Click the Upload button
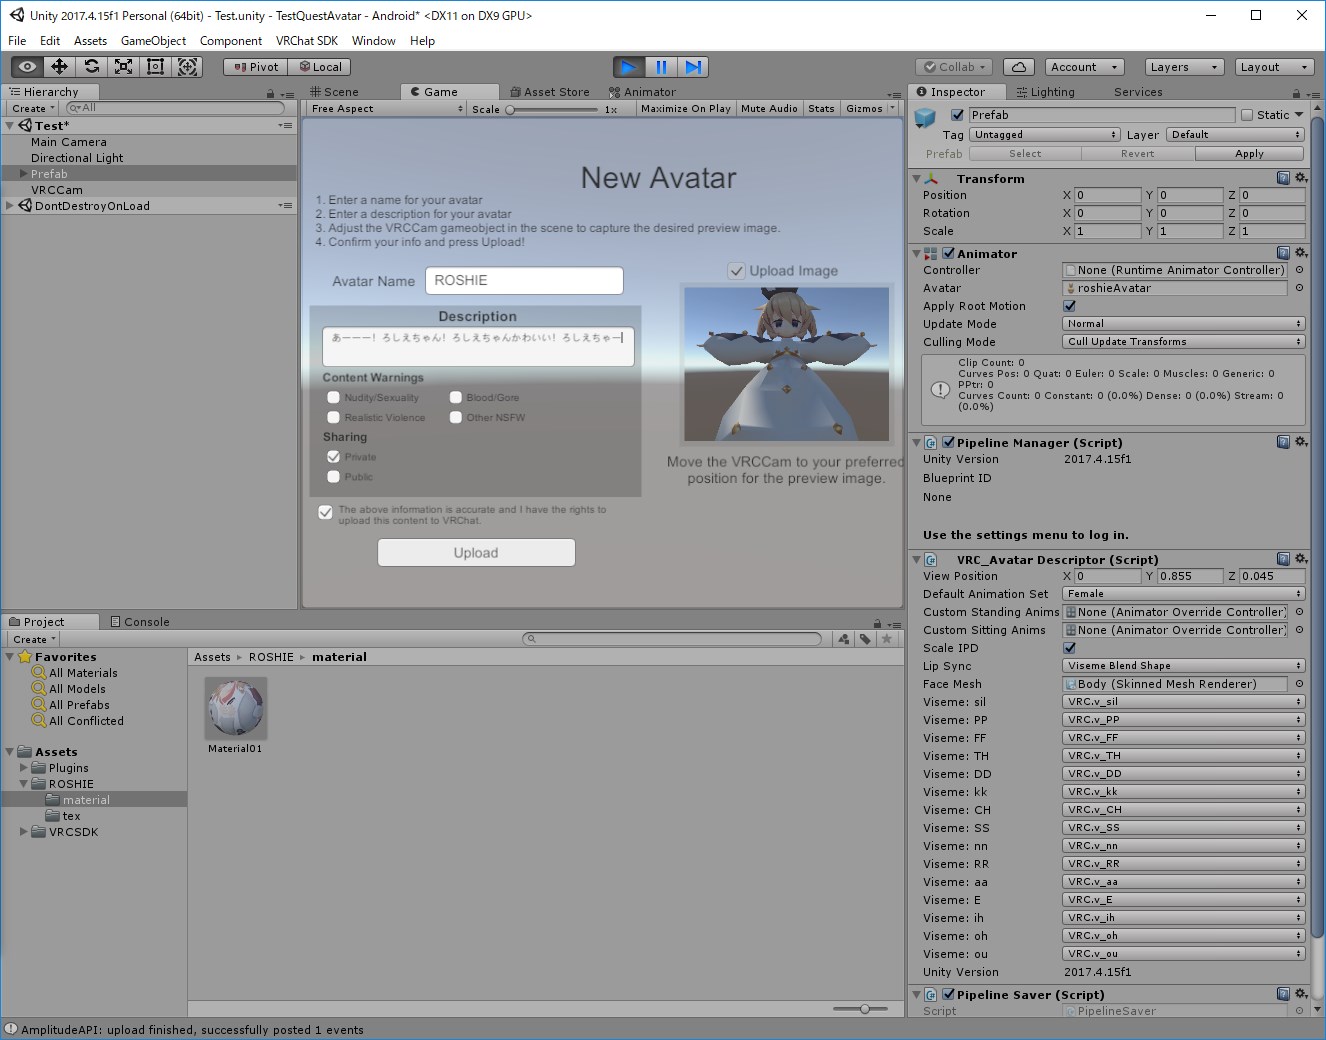Screen dimensions: 1326x1040 (476, 553)
